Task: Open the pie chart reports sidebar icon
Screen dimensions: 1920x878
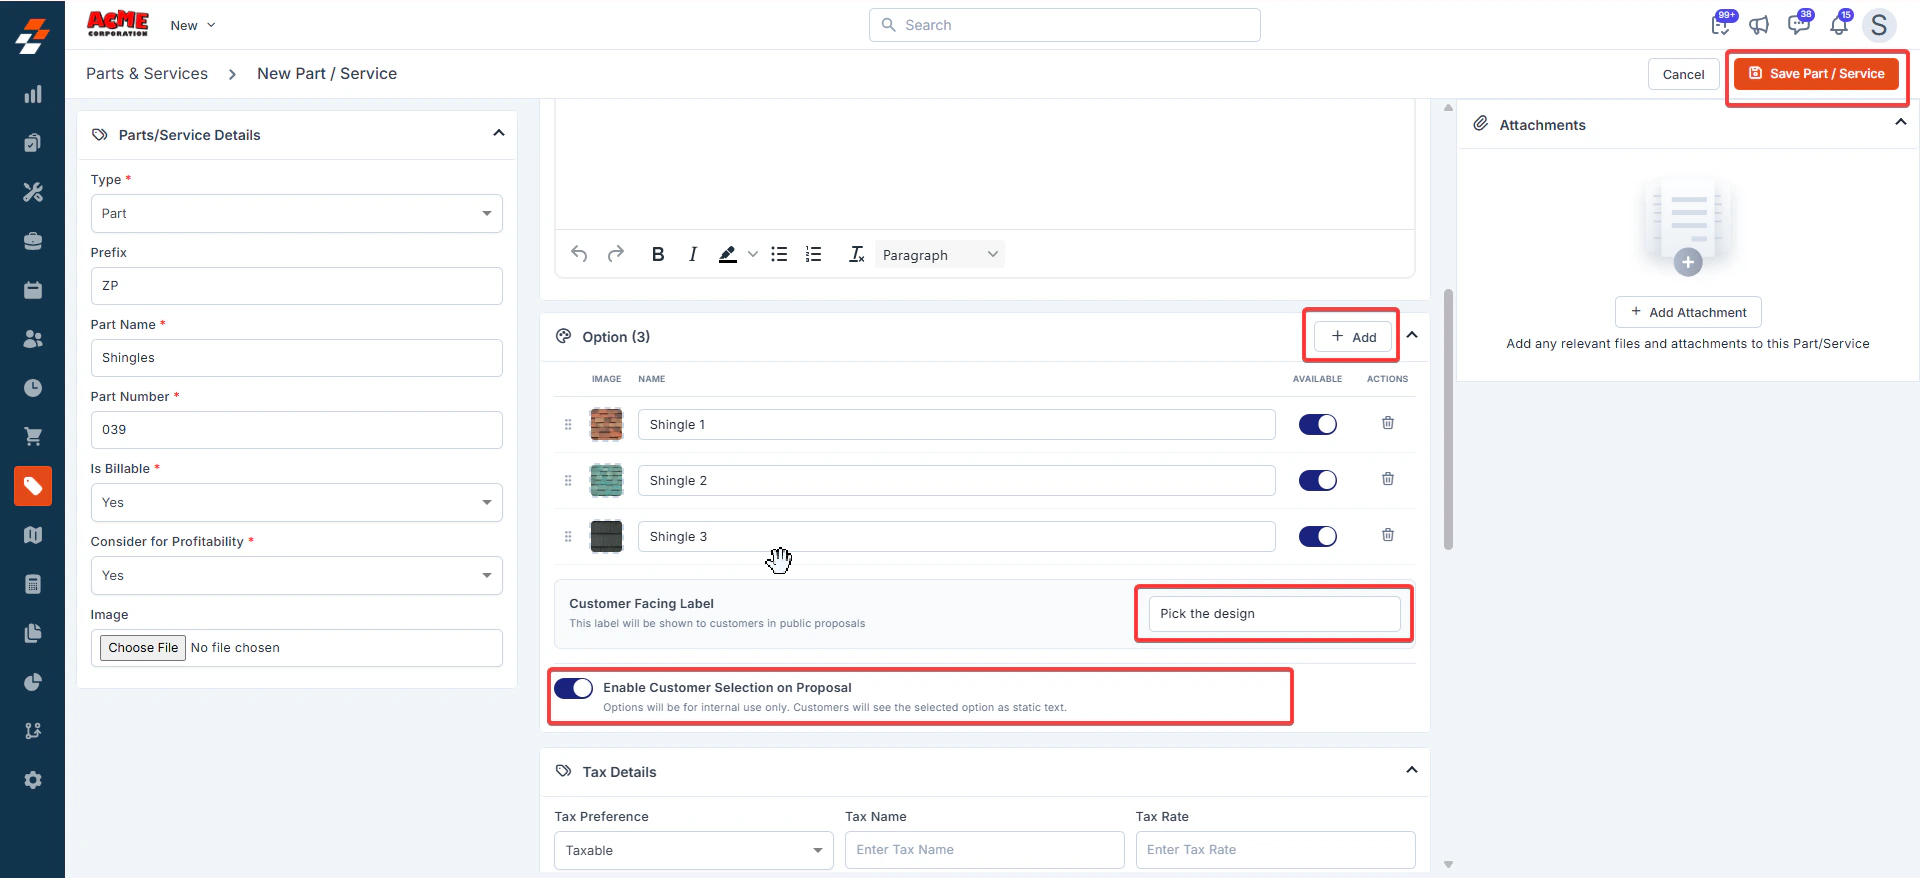Action: (33, 682)
